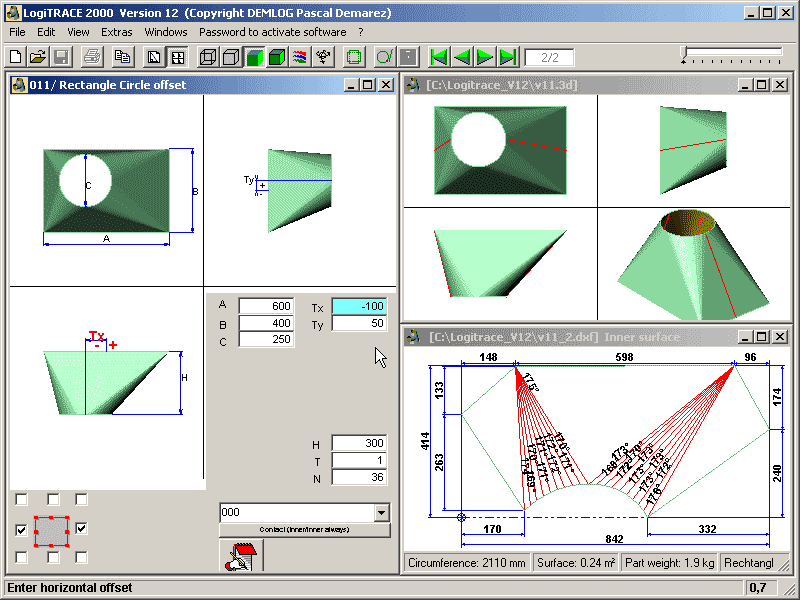Go to the next page arrow
The width and height of the screenshot is (800, 600).
coord(485,57)
